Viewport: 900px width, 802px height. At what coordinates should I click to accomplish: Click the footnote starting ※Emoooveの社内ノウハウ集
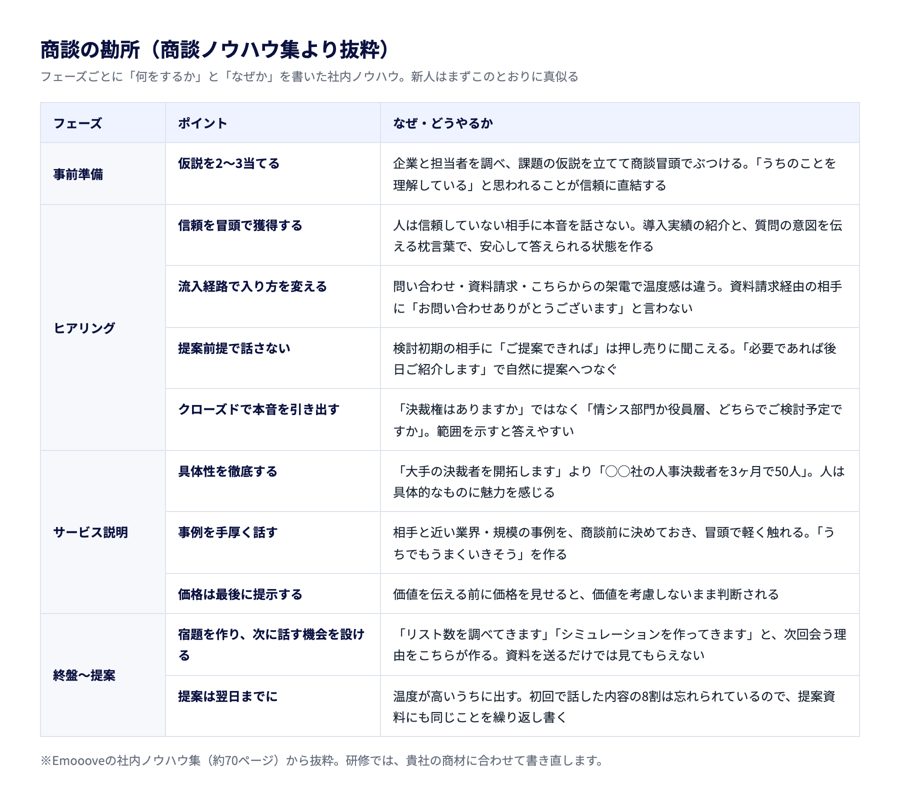point(322,761)
